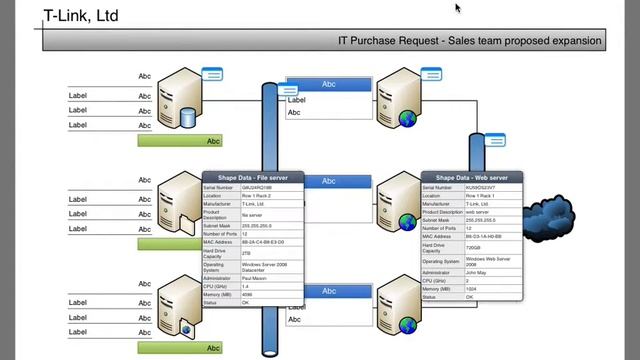Click the '720GB' hard drive capacity value
Image resolution: width=640 pixels, height=360 pixels.
pyautogui.click(x=473, y=248)
